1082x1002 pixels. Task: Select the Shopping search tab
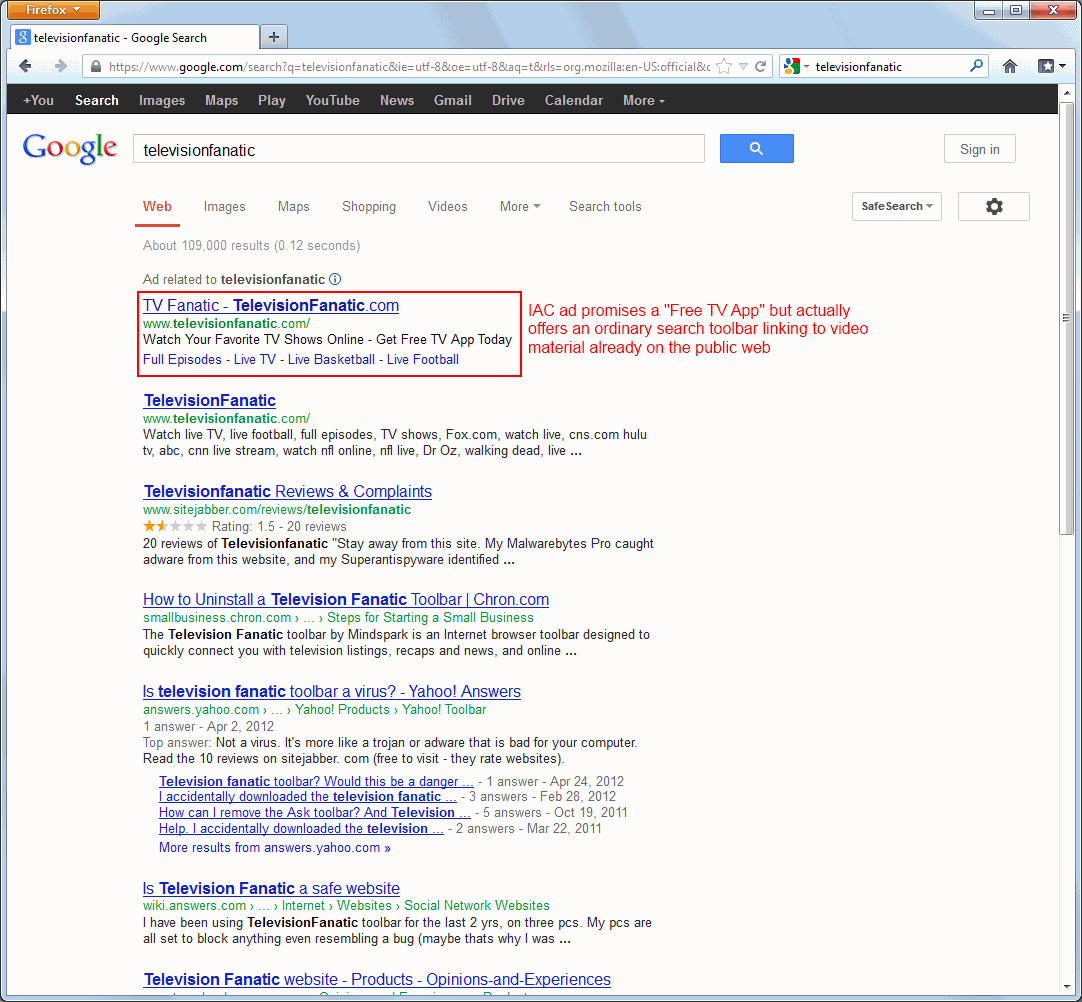[369, 206]
